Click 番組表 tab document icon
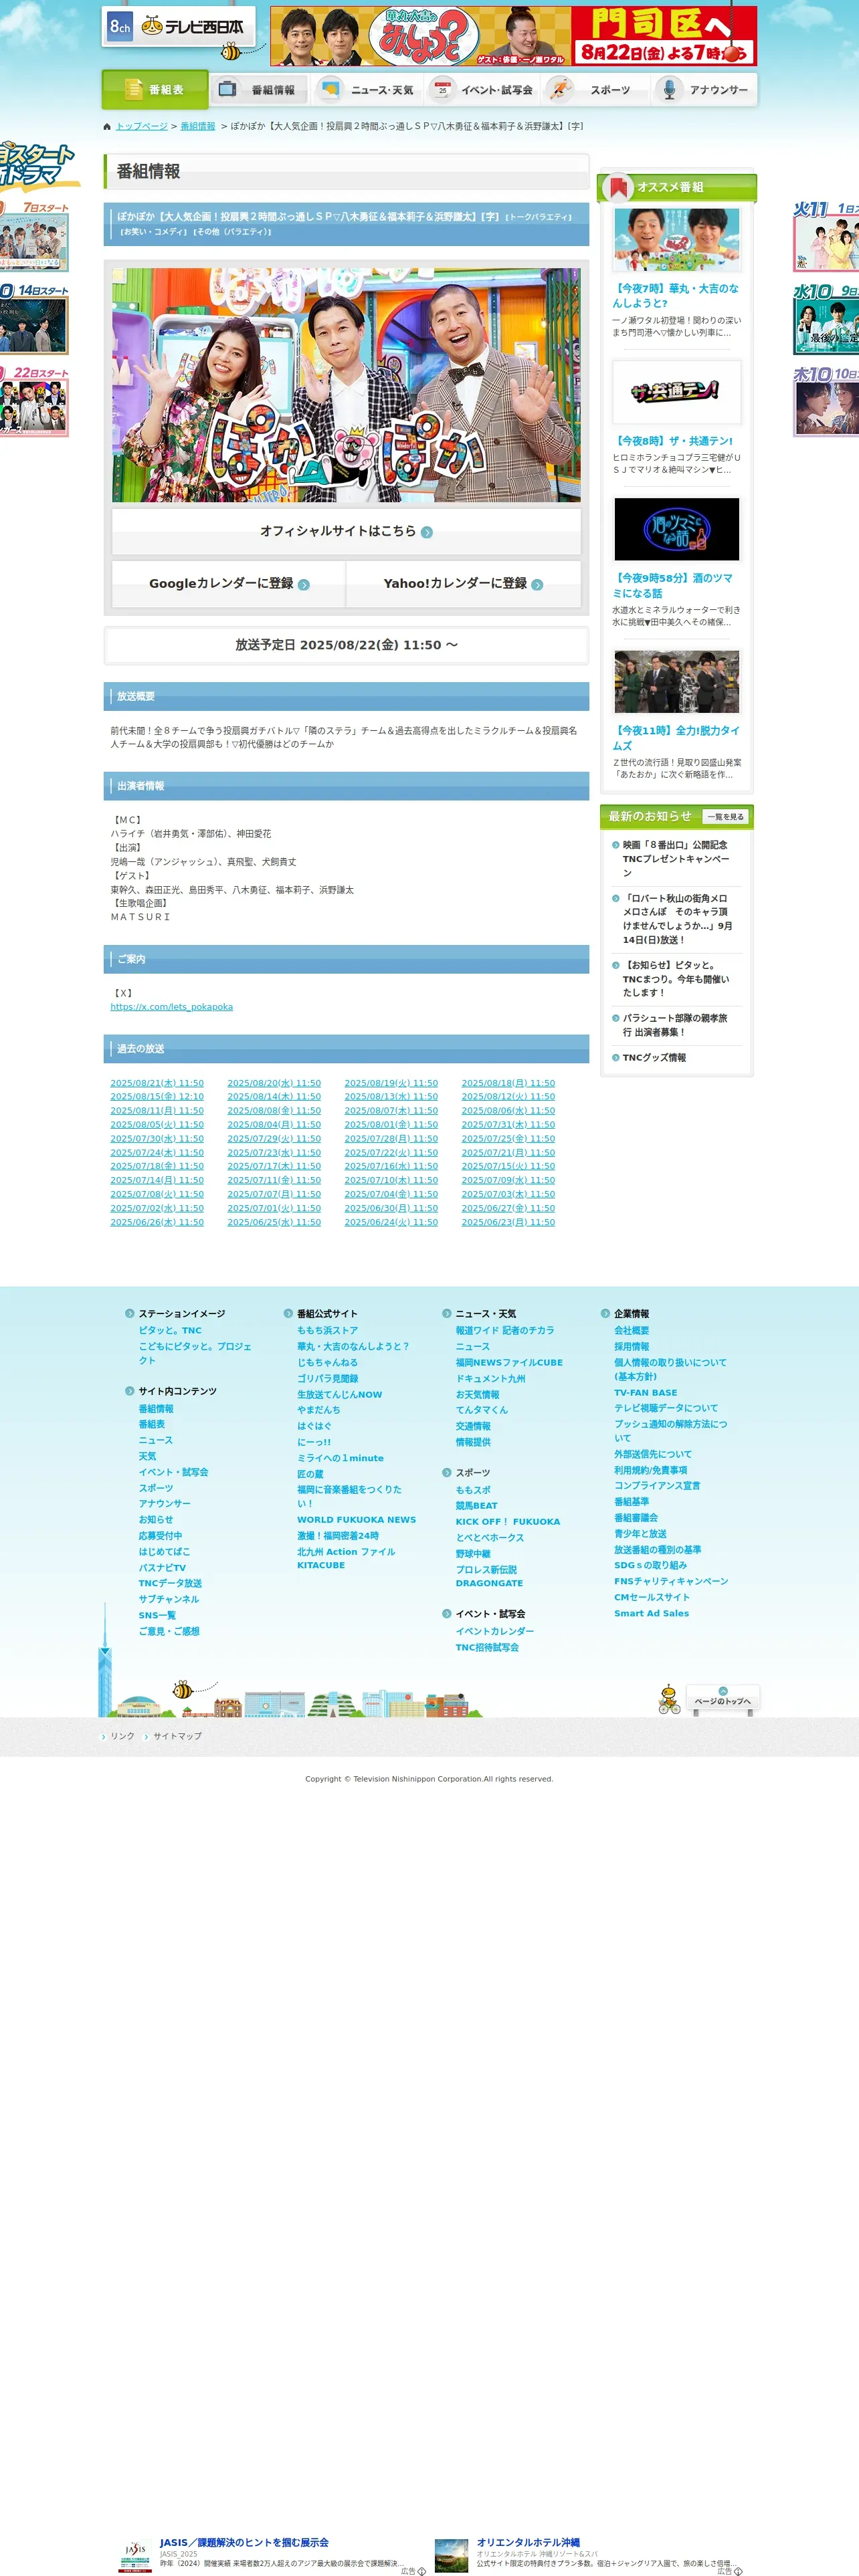 click(134, 89)
